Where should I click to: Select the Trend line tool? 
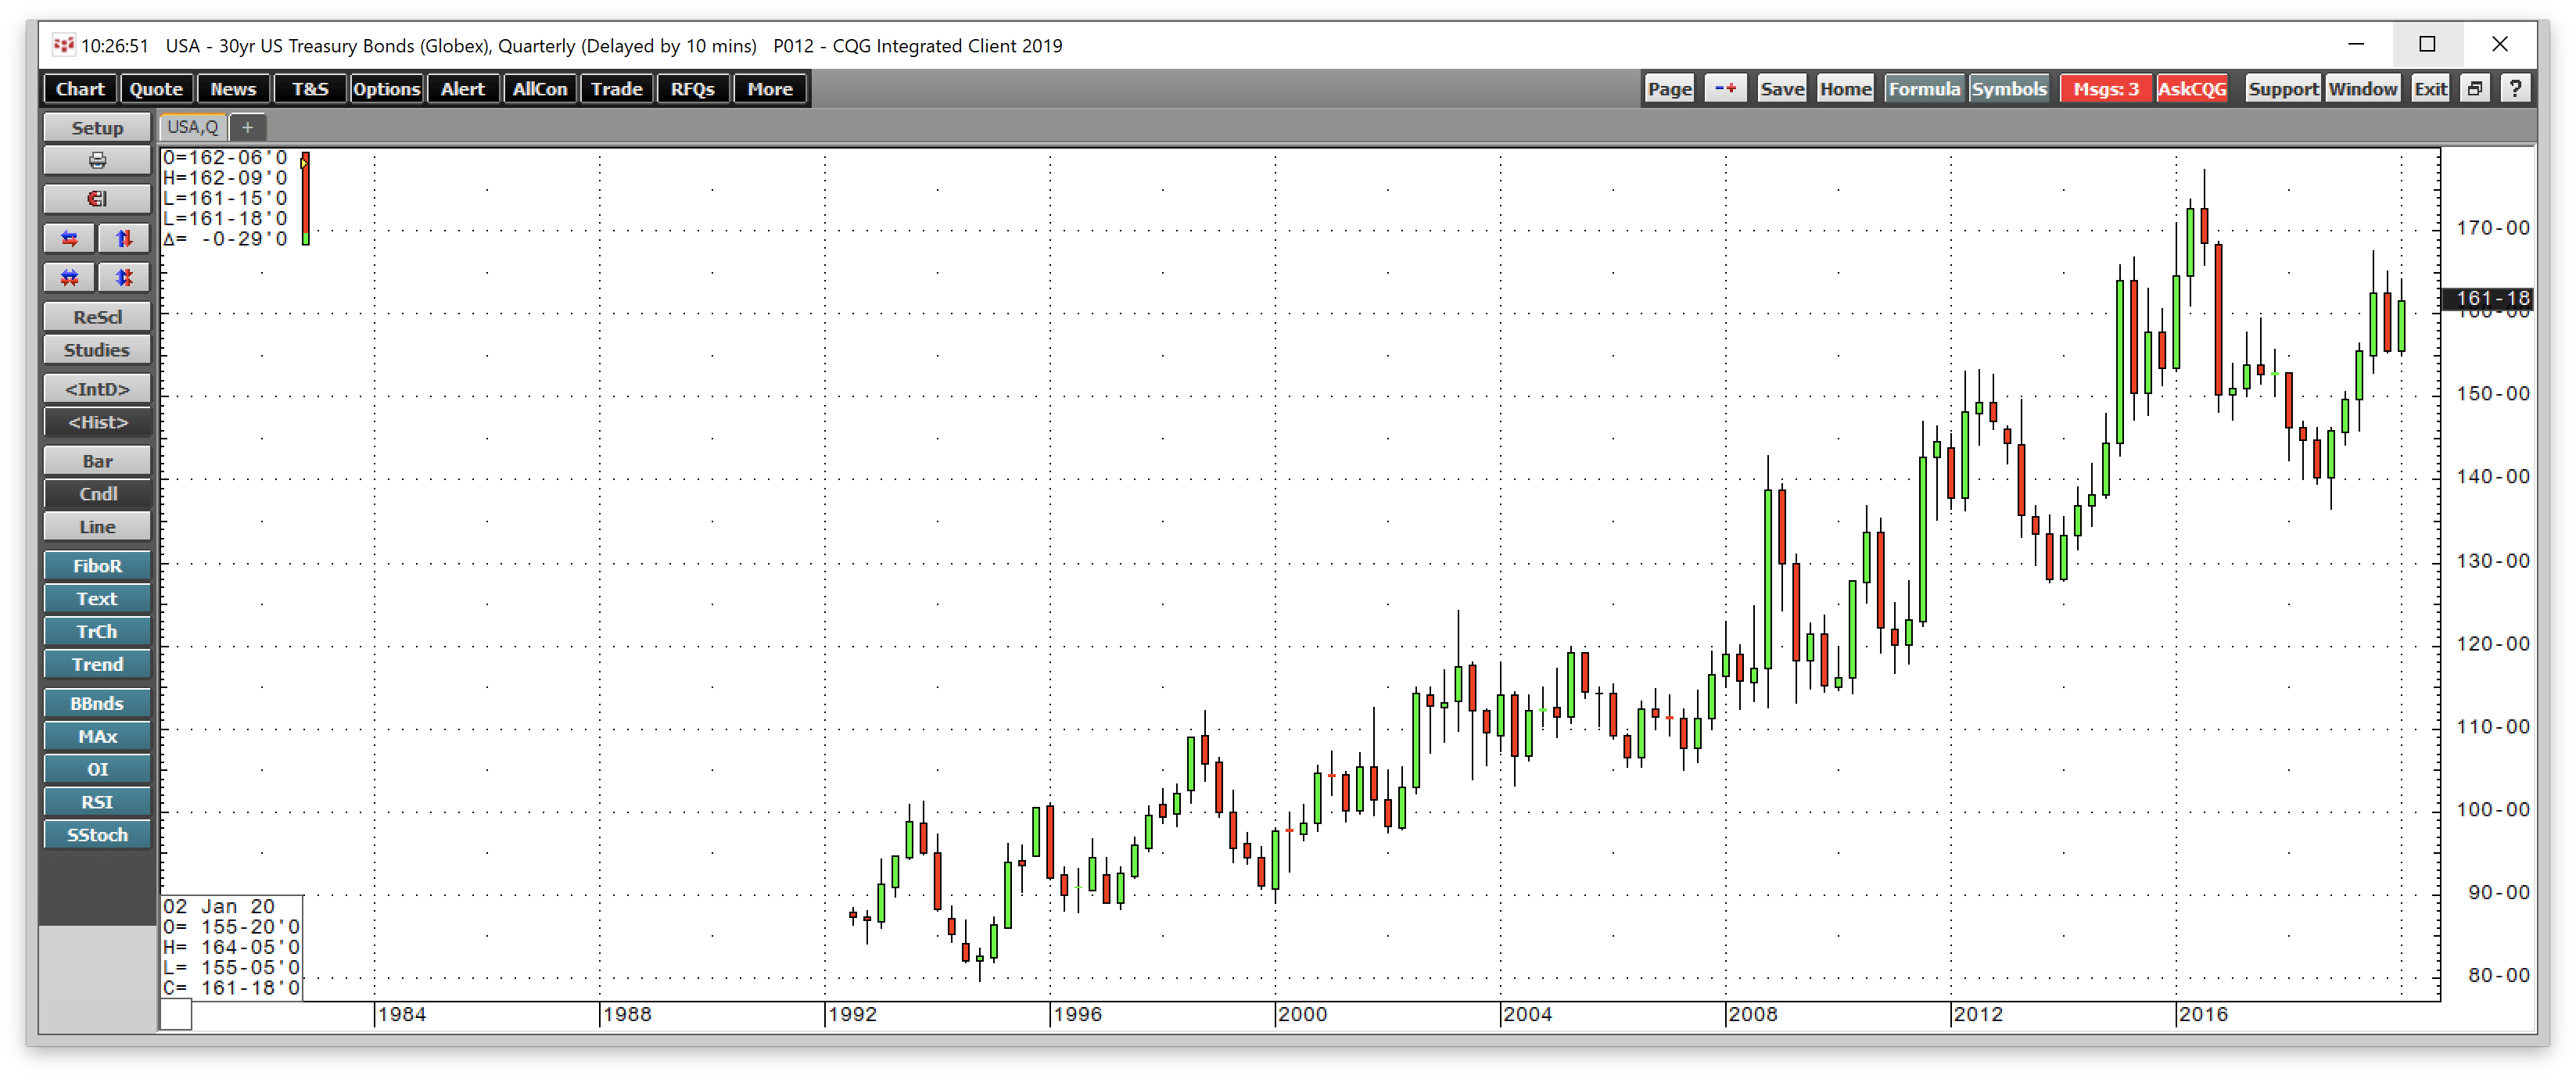pyautogui.click(x=97, y=665)
